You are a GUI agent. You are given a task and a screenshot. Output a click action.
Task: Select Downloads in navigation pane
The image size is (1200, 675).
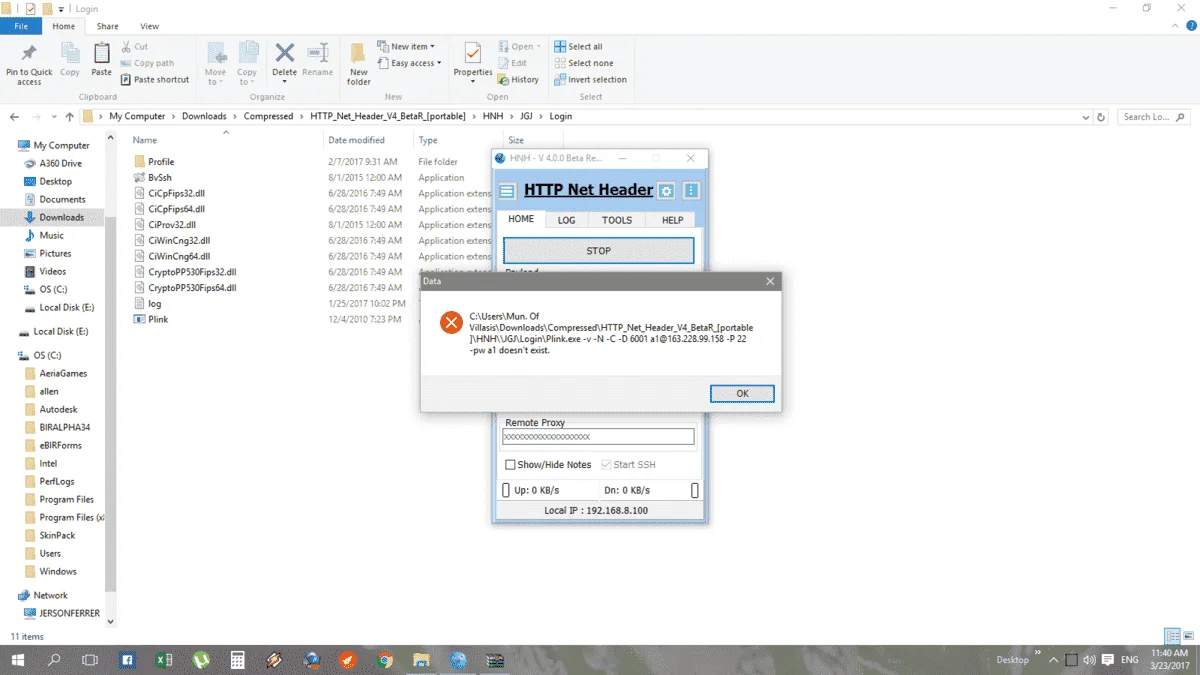tap(61, 217)
